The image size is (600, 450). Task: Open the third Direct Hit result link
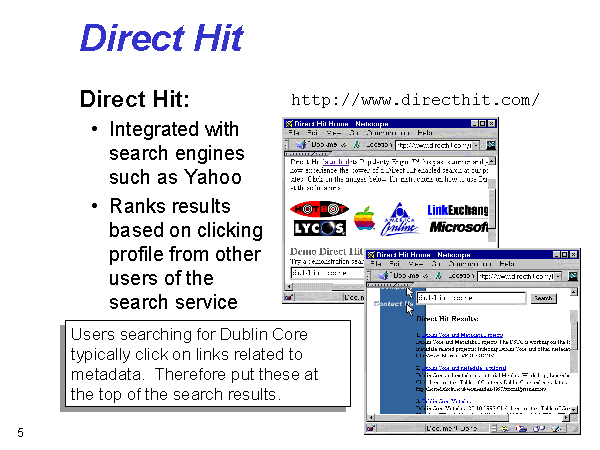click(446, 401)
